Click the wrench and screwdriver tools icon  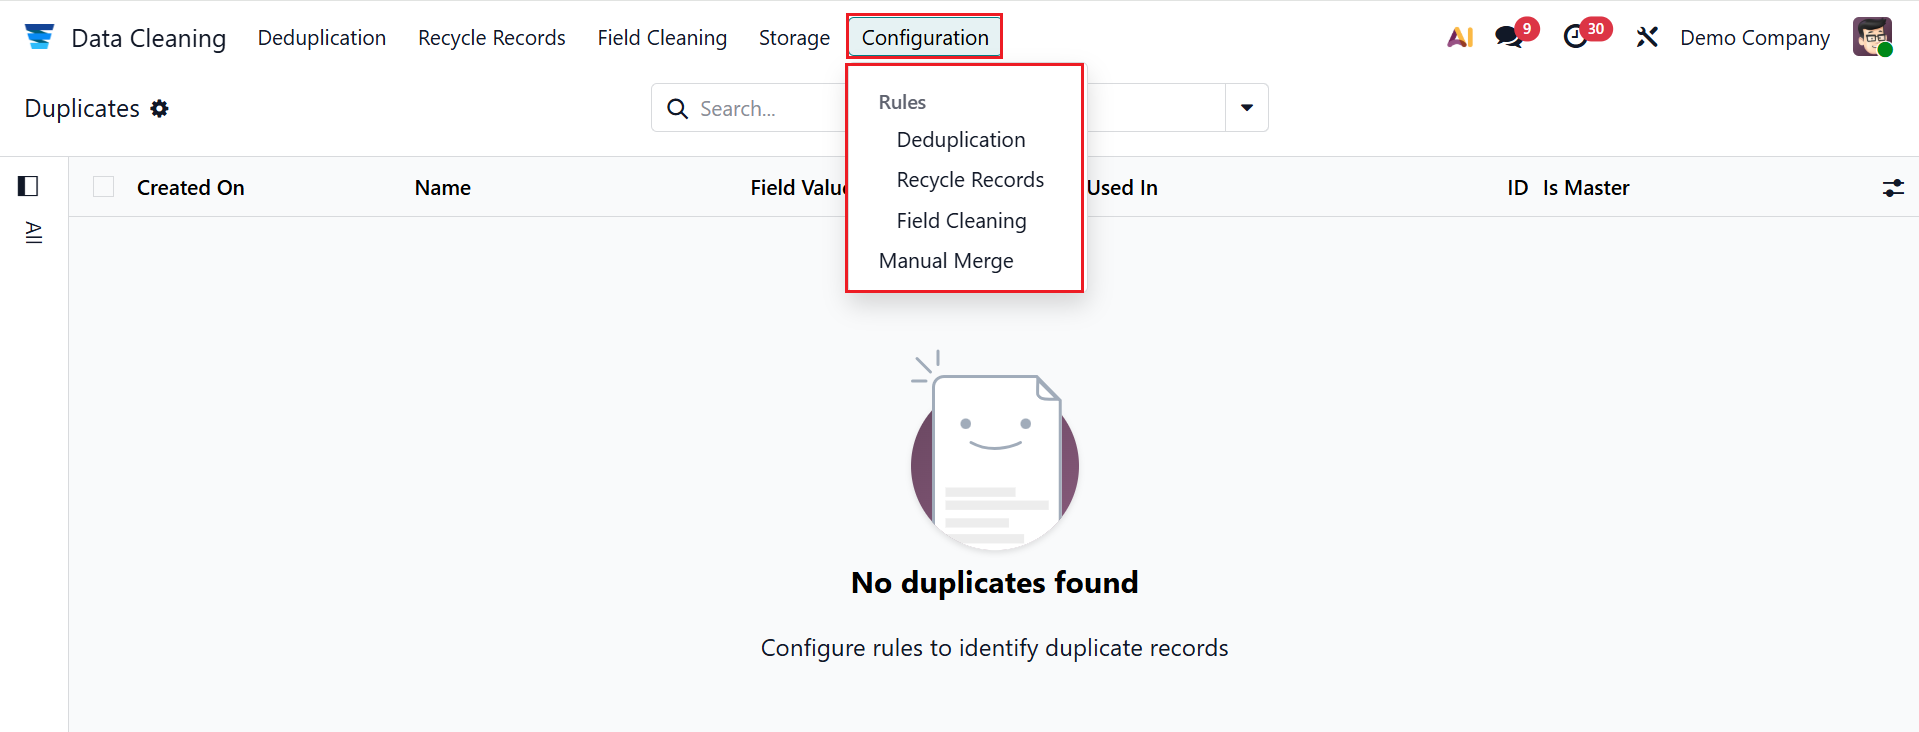point(1646,37)
